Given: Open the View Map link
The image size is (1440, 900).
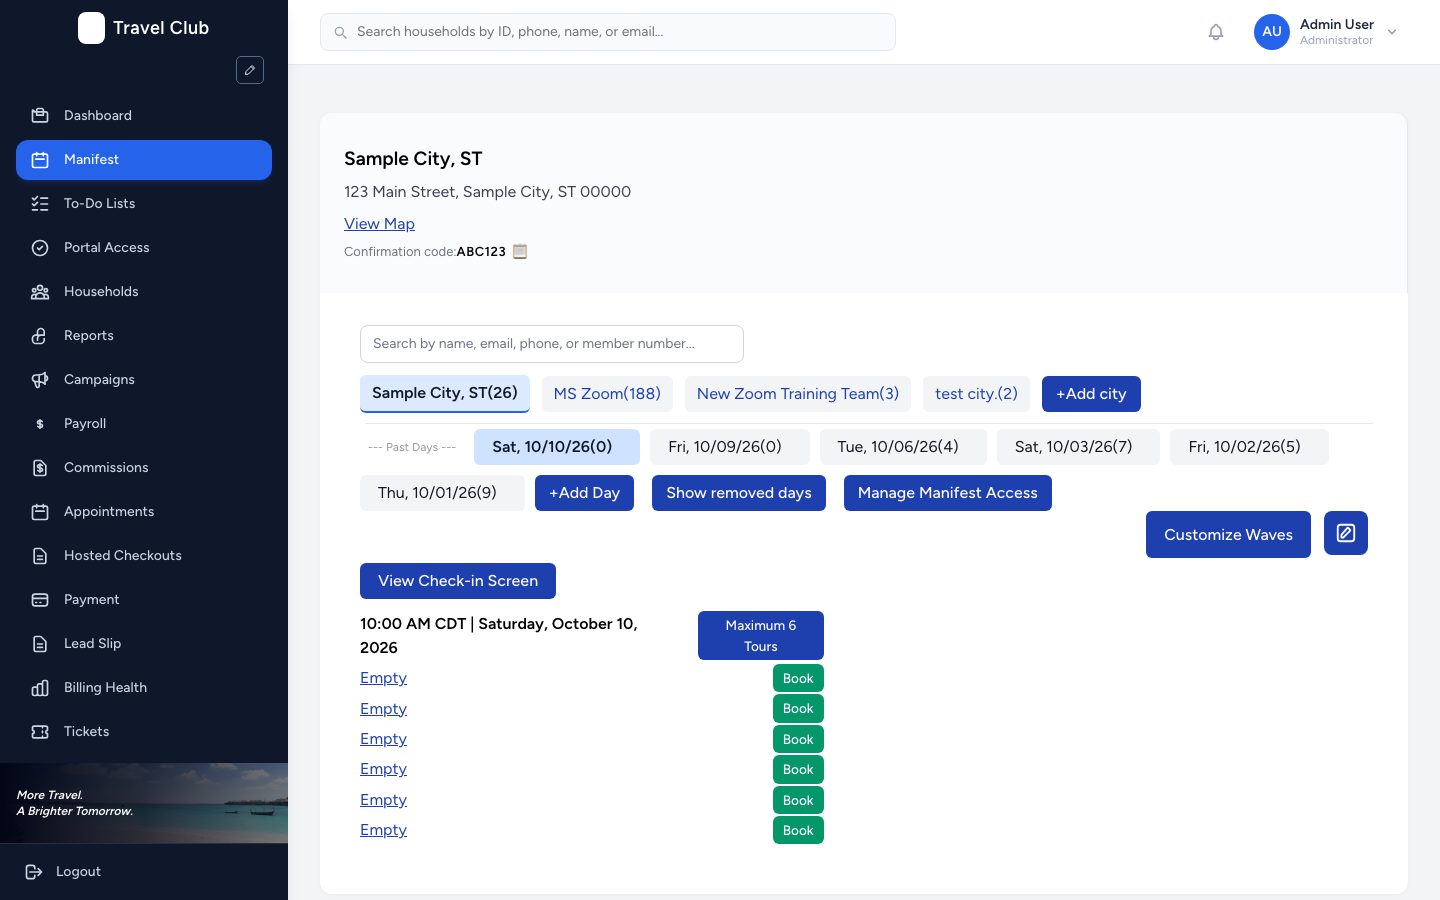Looking at the screenshot, I should (x=379, y=224).
